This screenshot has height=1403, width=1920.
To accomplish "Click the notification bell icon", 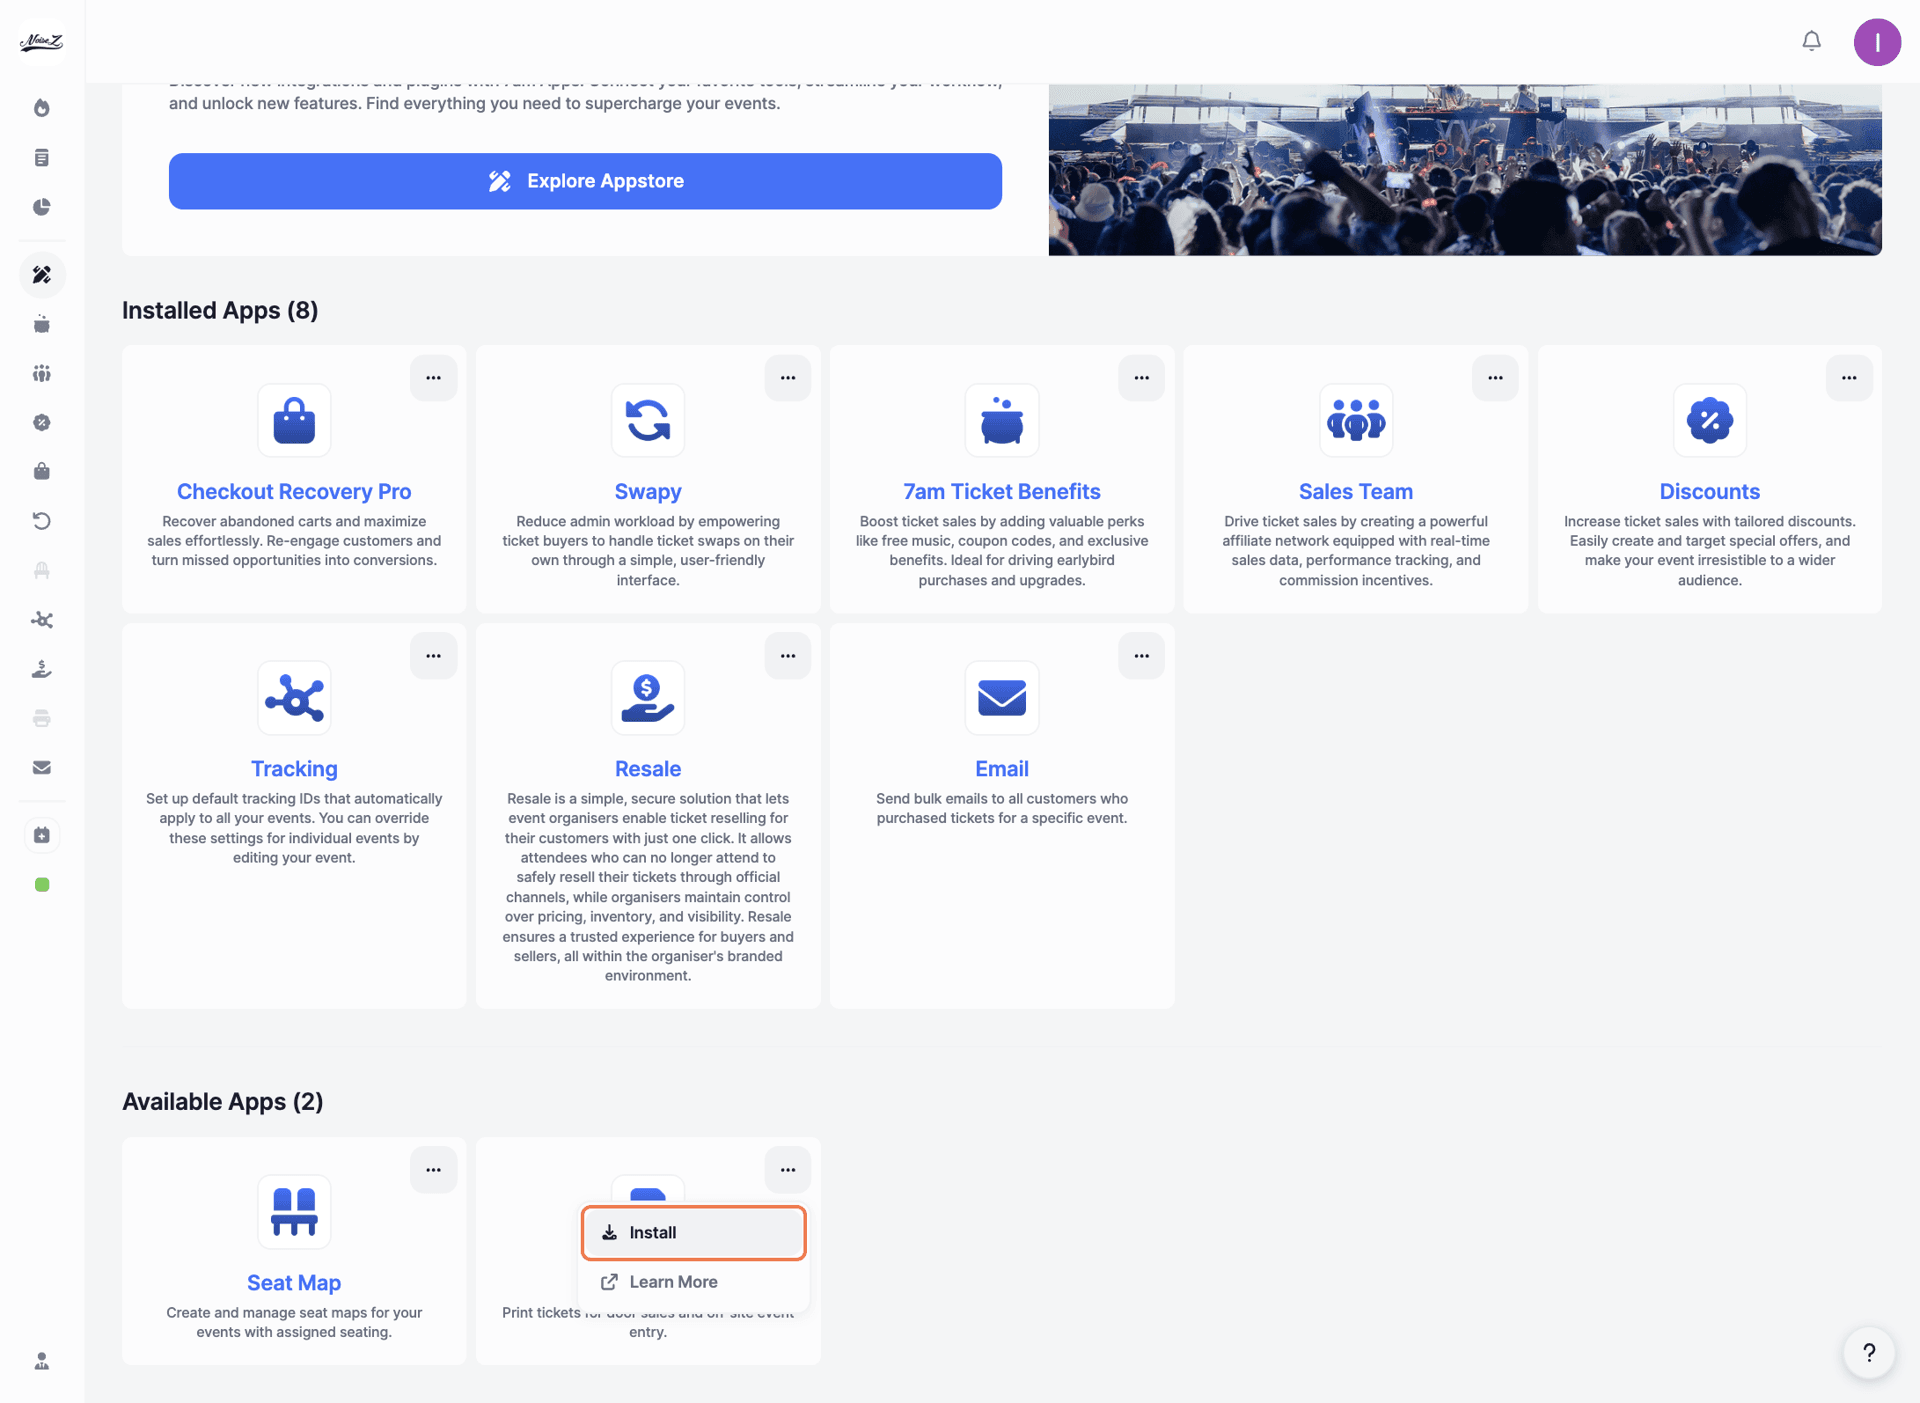I will click(1811, 41).
